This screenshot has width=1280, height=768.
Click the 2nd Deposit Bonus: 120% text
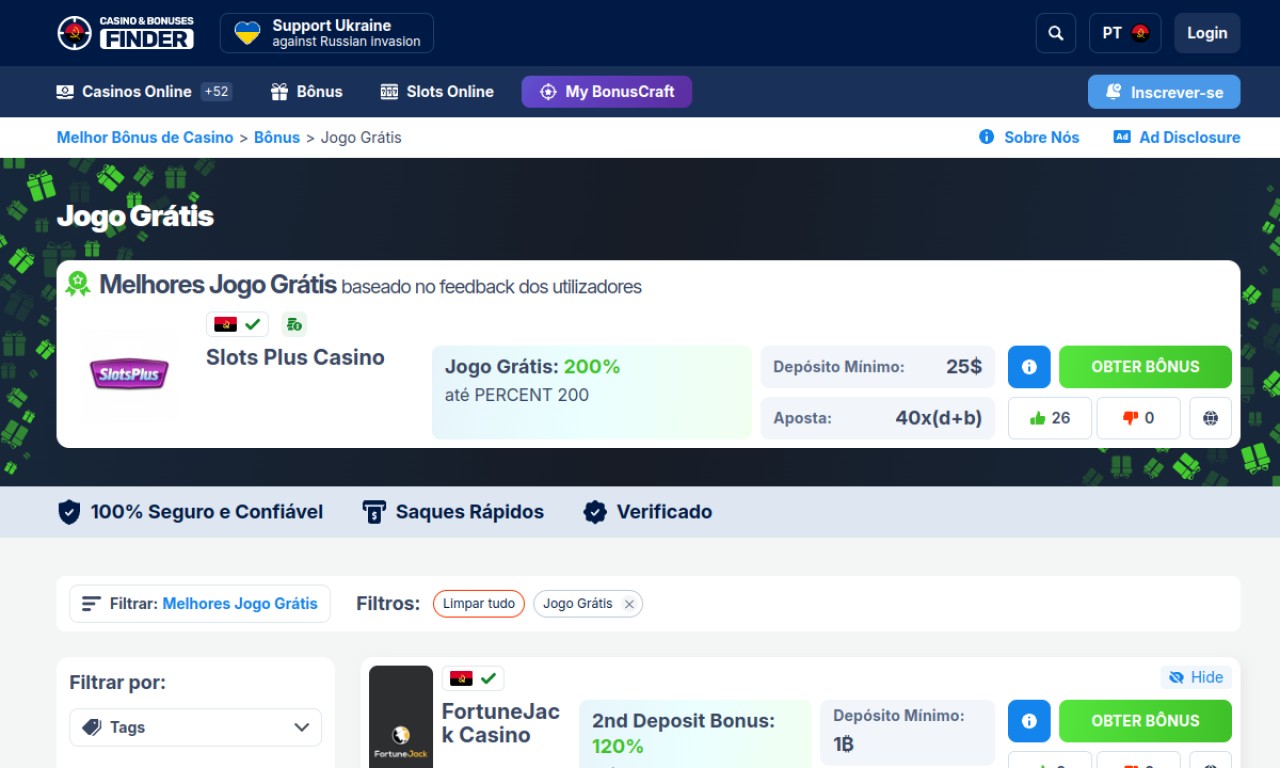tap(683, 733)
